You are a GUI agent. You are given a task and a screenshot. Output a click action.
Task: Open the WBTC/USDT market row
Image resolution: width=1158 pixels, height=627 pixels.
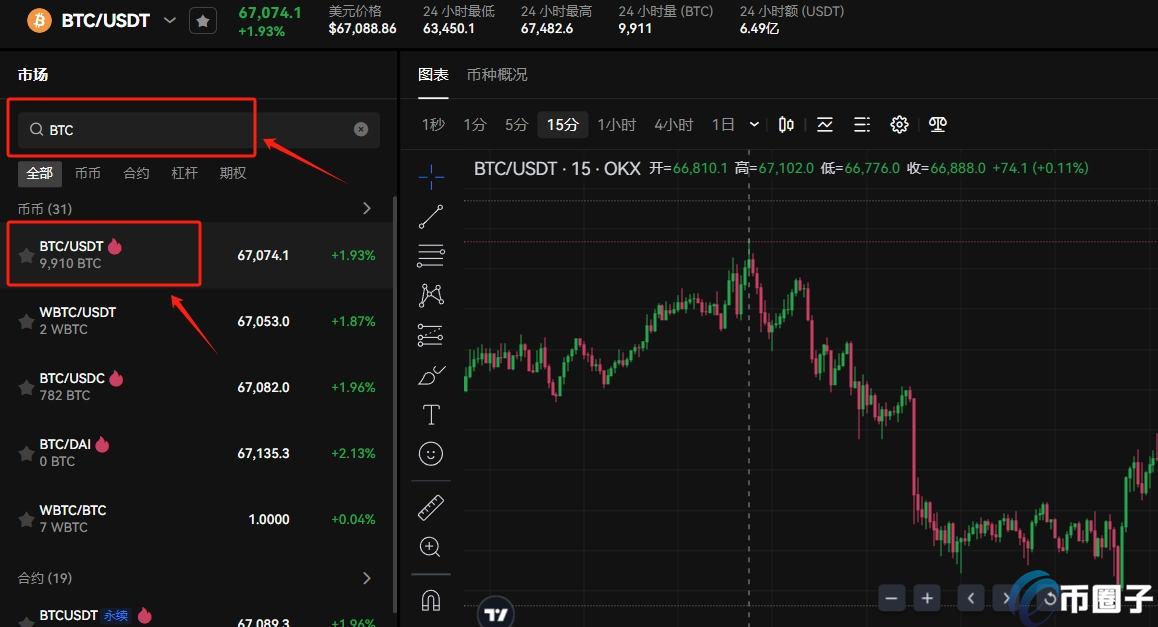(x=198, y=321)
